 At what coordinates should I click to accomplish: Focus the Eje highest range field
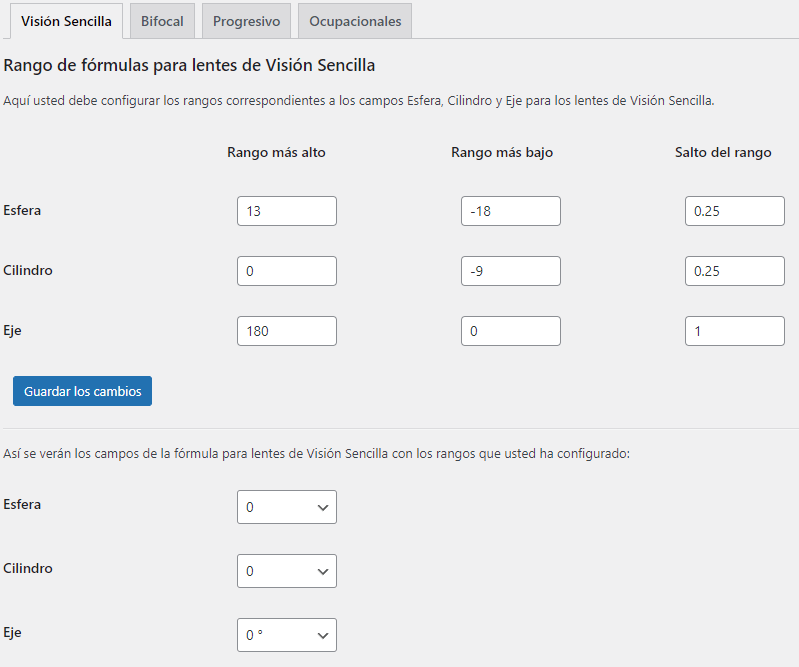(x=287, y=331)
